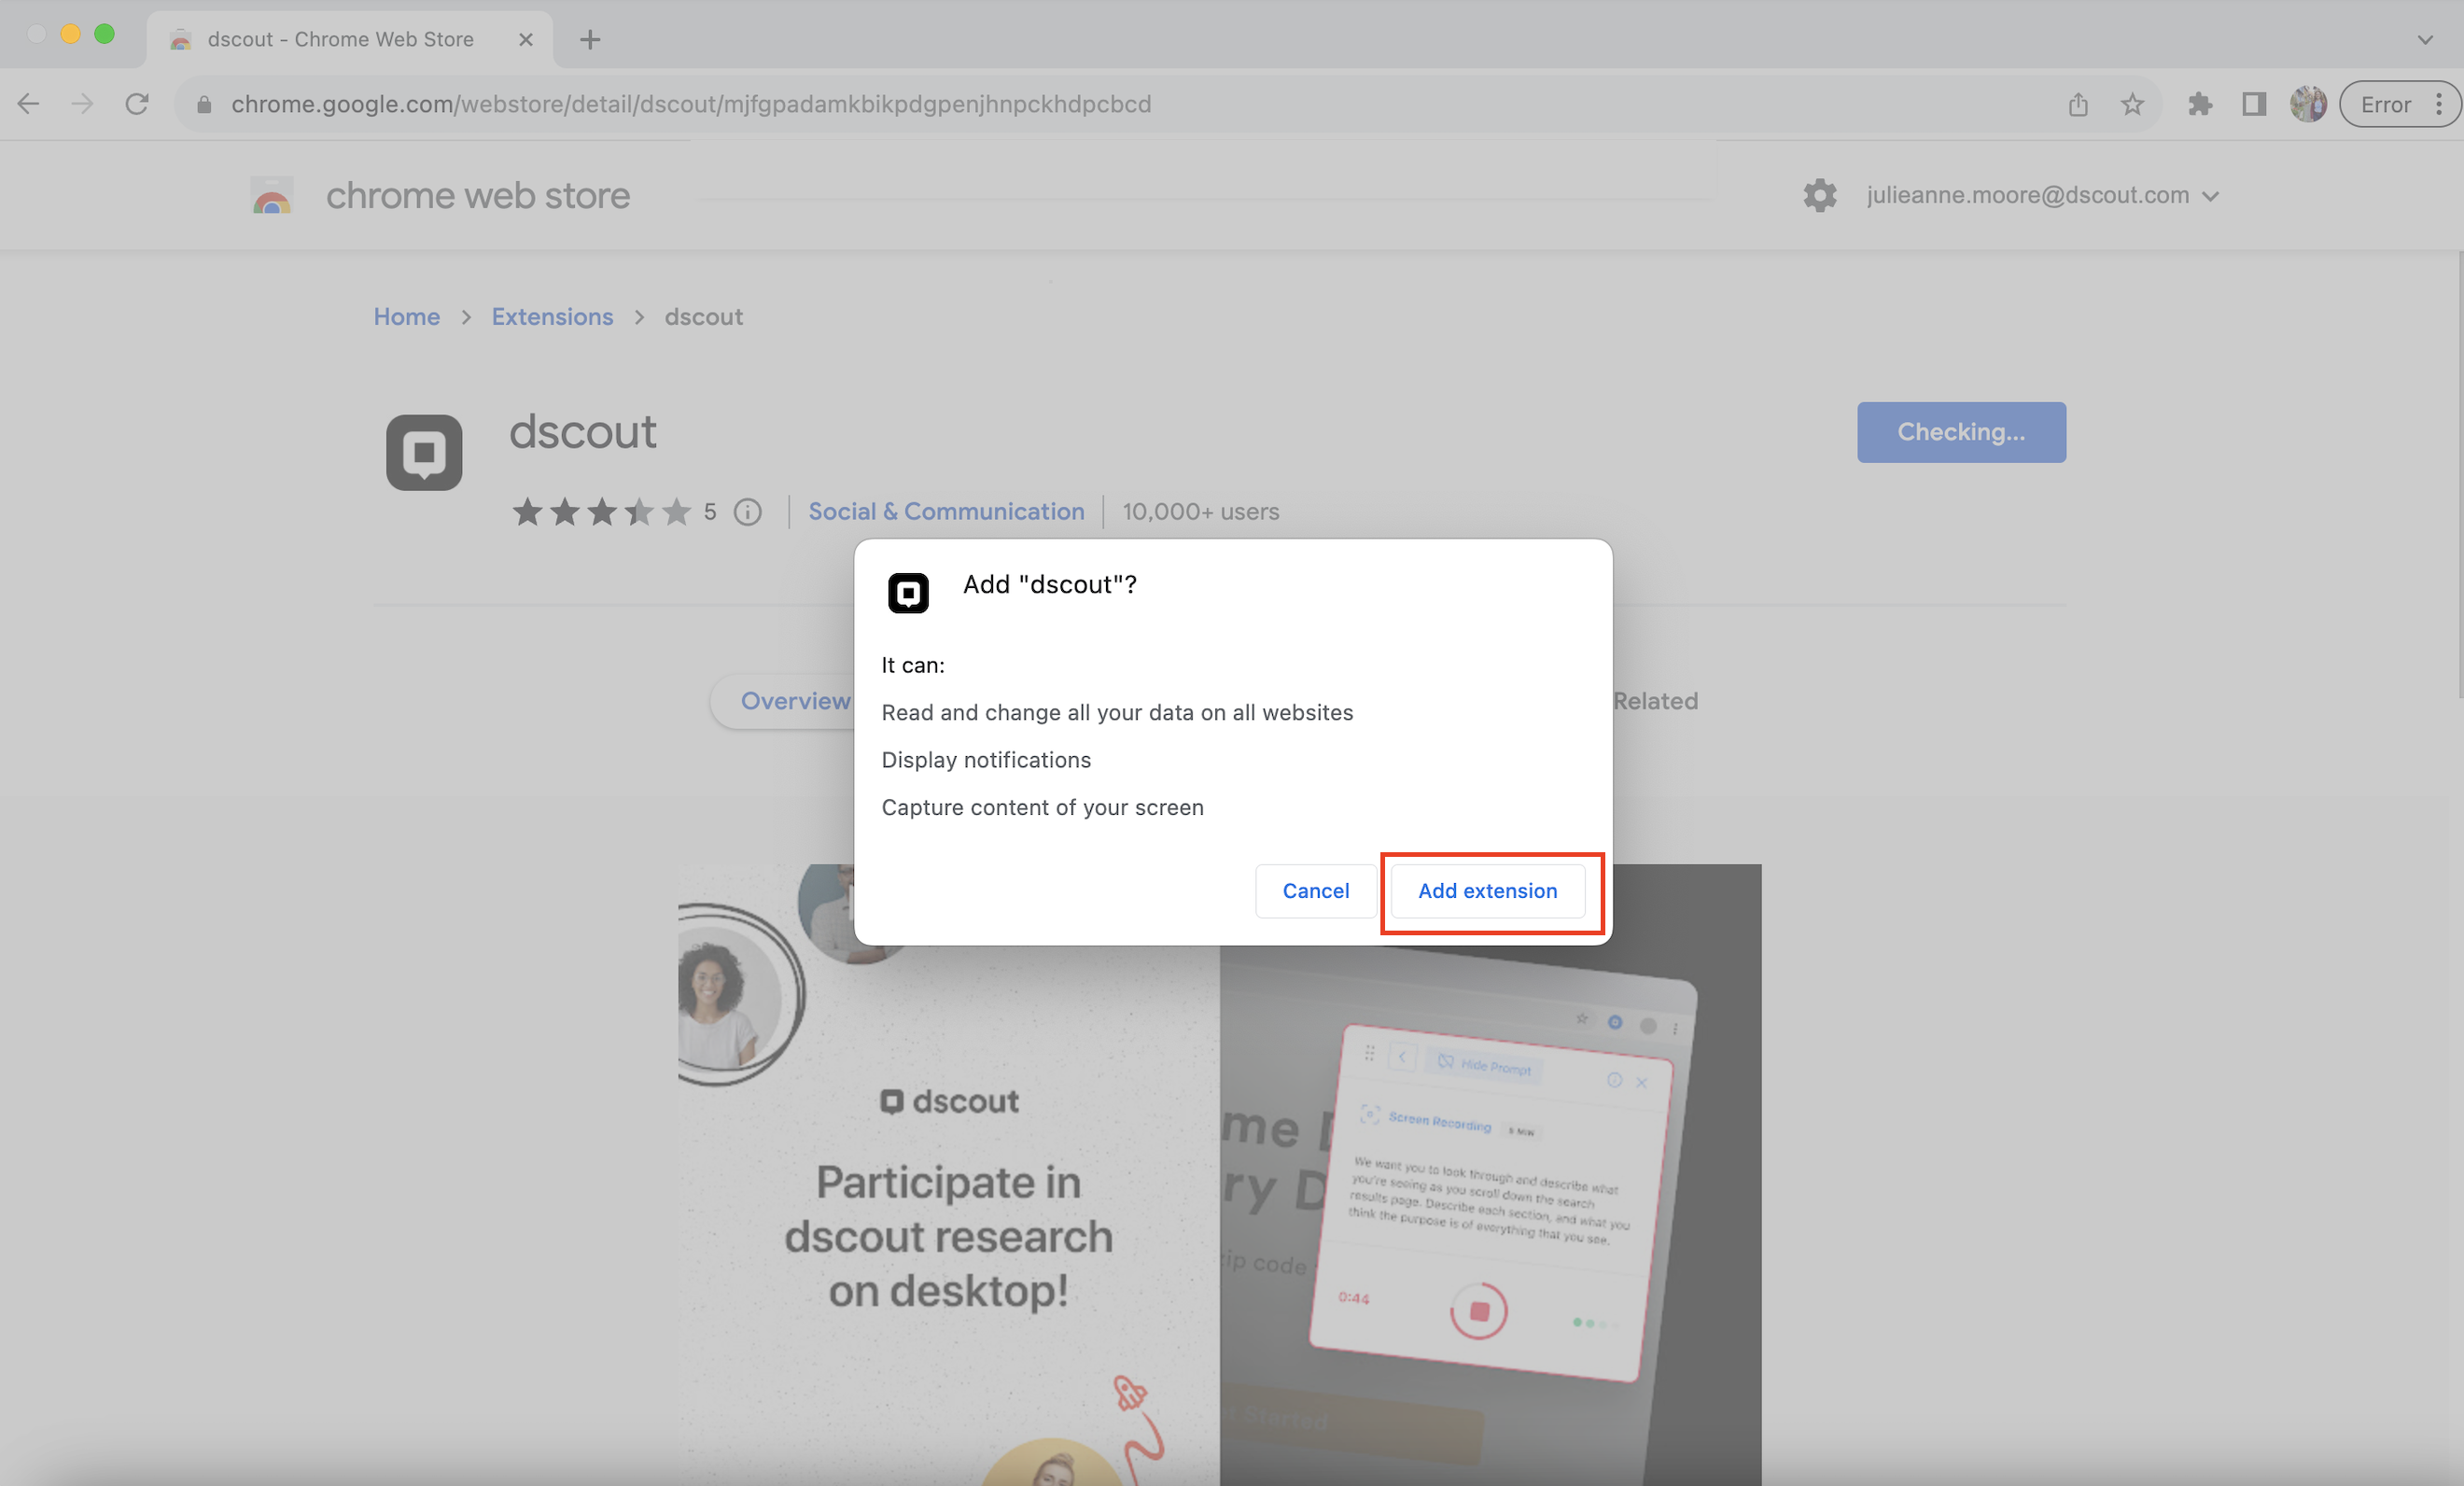Click the "chrome web store" title text
The width and height of the screenshot is (2464, 1486).
478,196
